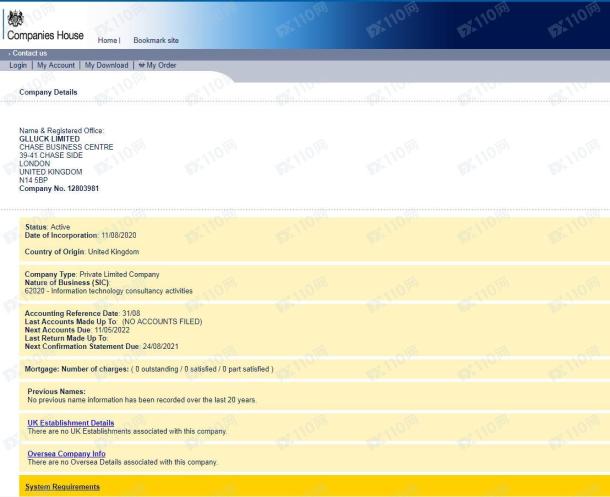
Task: Click Accounting Reference Date 31/08
Action: pos(82,313)
